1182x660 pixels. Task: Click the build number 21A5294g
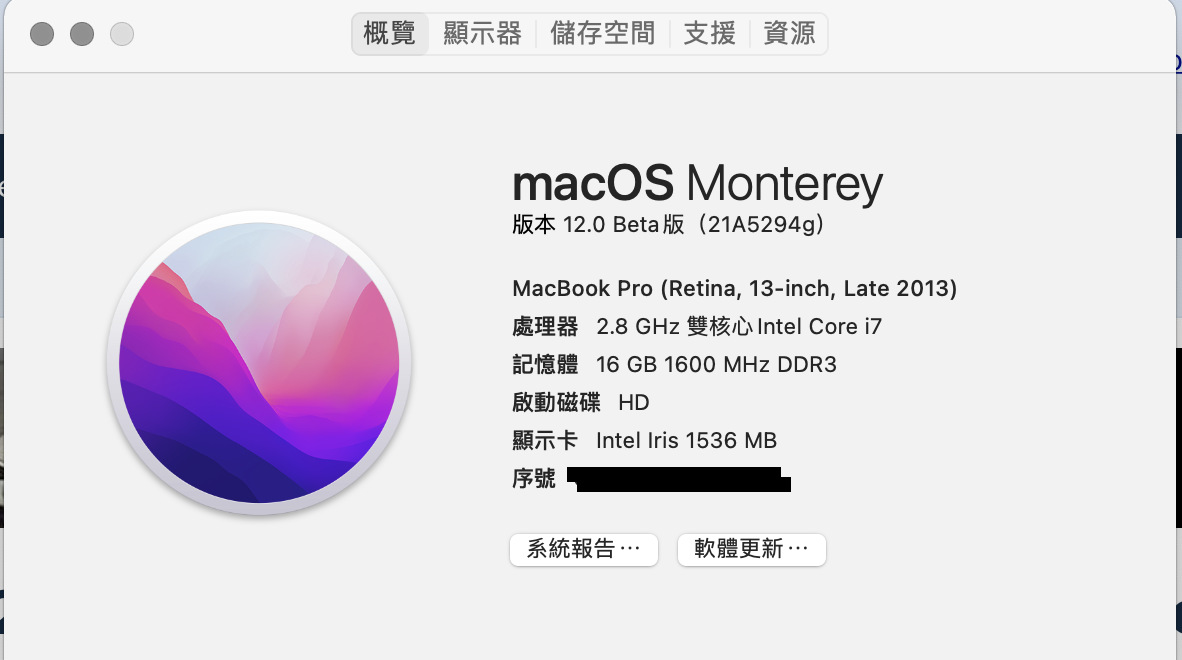pyautogui.click(x=764, y=225)
